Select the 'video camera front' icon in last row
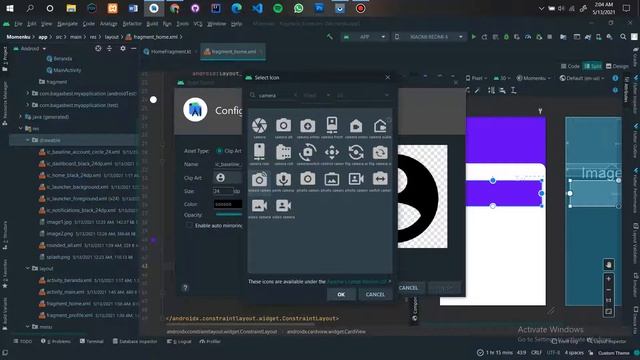This screenshot has width=640, height=360. click(283, 205)
